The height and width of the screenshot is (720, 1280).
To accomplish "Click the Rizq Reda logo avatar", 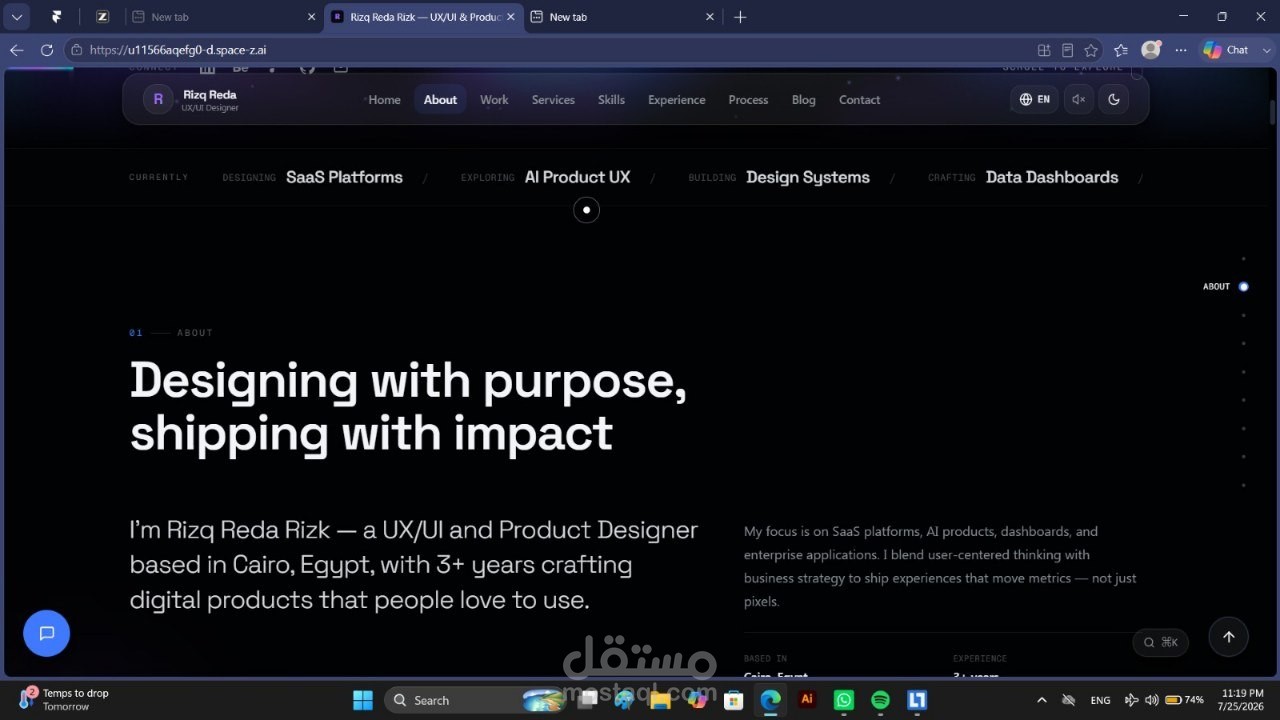I will tap(158, 99).
